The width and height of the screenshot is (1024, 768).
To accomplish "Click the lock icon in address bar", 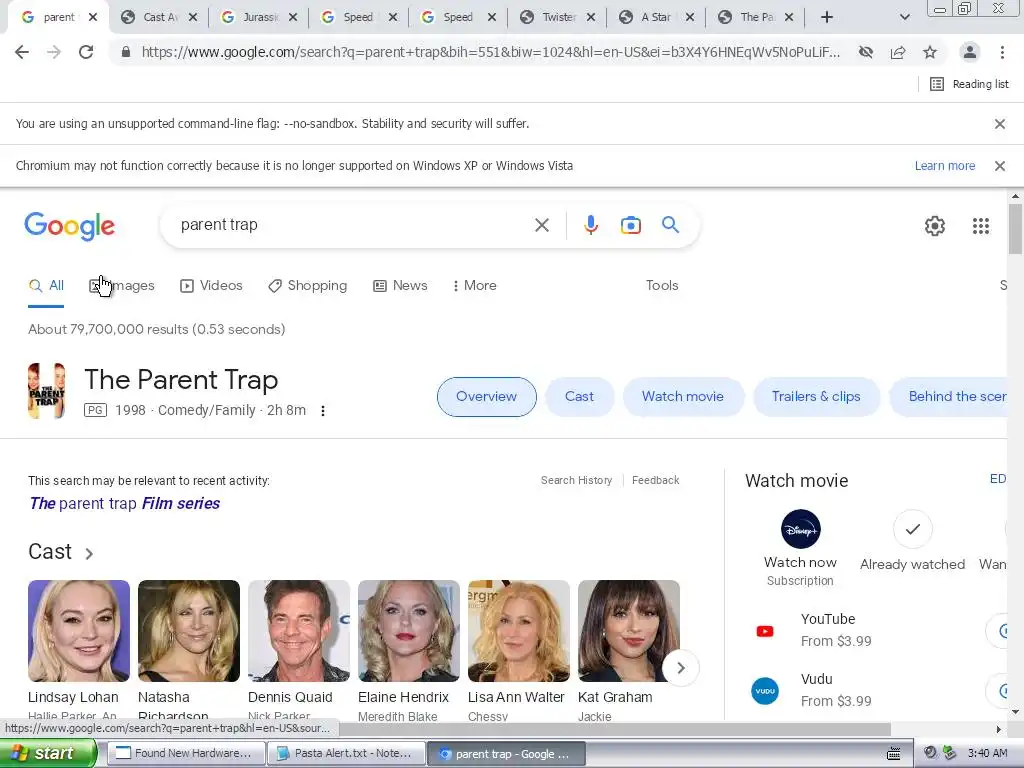I will [126, 52].
